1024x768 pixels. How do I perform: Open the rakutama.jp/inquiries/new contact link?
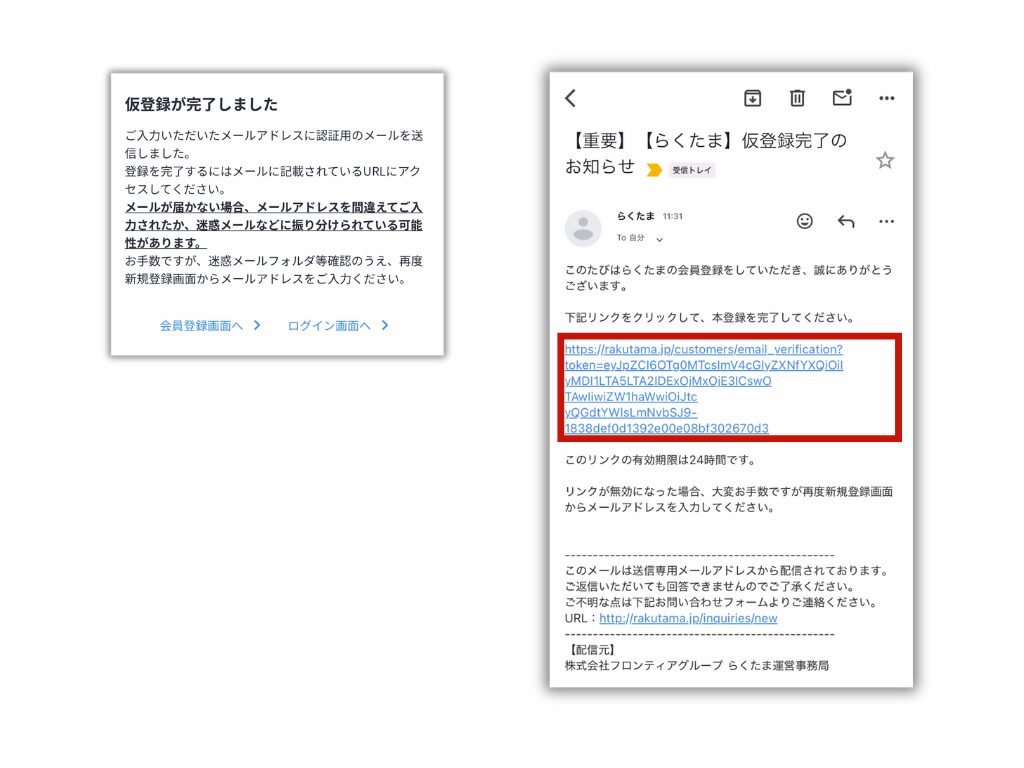[688, 618]
